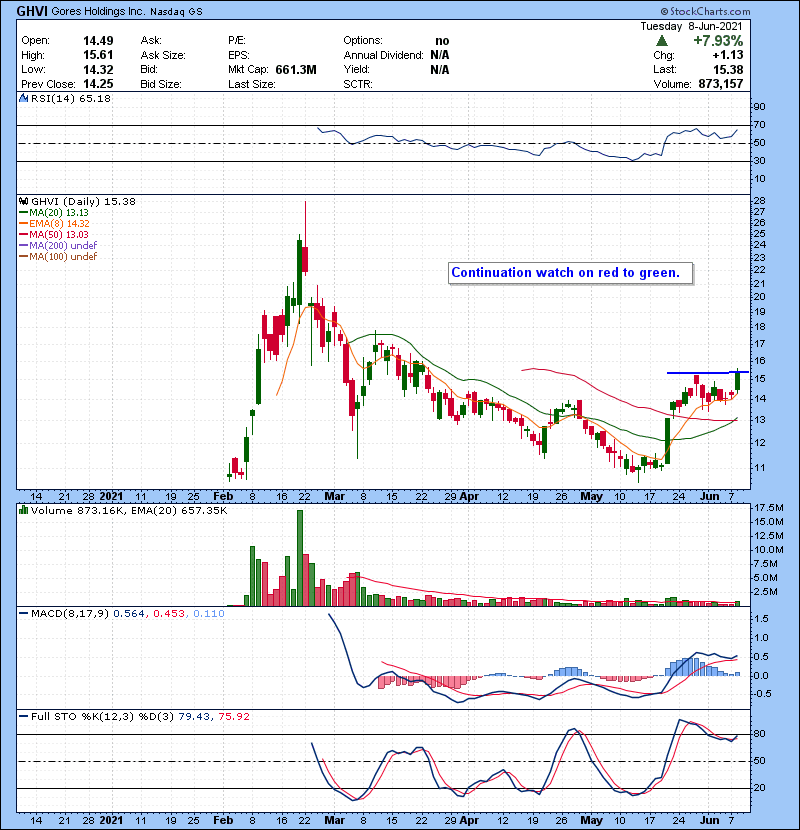Viewport: 800px width, 830px height.
Task: Click the MACD value 0.564
Action: pos(129,614)
